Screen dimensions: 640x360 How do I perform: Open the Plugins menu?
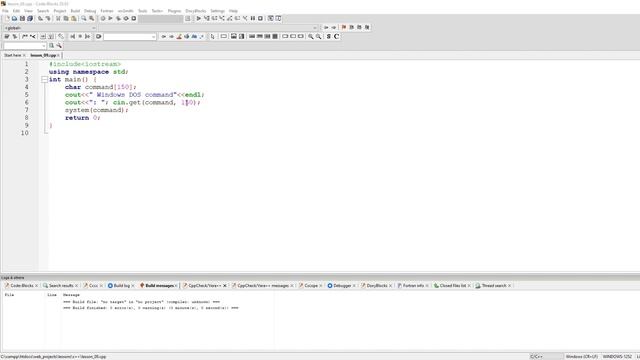[175, 11]
